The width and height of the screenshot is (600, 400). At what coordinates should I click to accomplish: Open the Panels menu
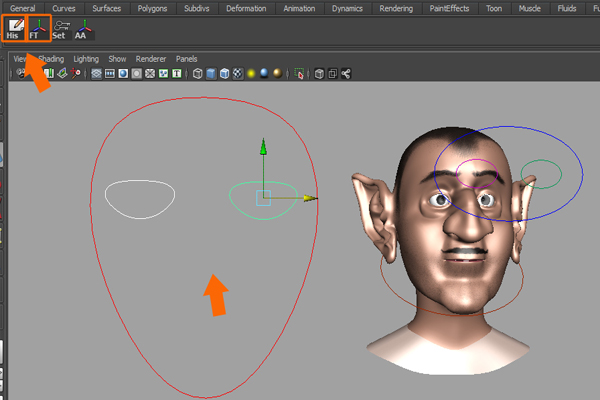click(x=186, y=59)
